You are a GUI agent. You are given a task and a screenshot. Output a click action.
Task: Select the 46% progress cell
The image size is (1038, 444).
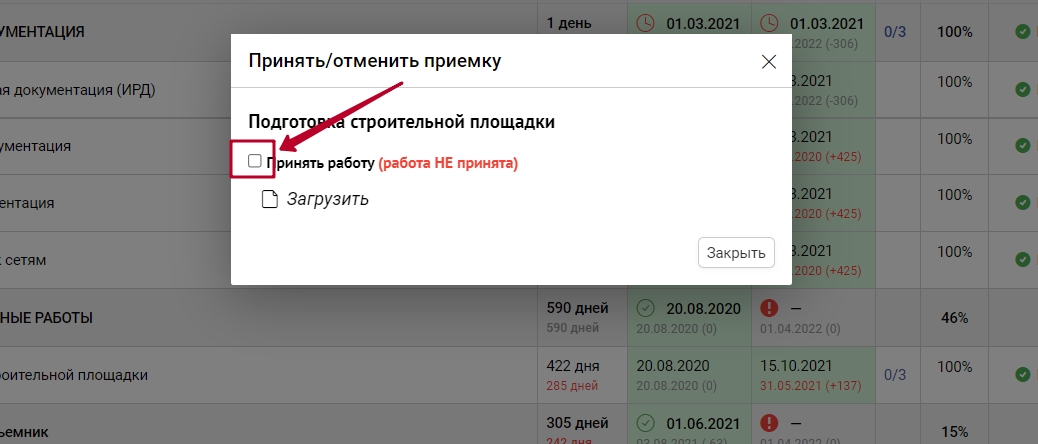point(954,318)
